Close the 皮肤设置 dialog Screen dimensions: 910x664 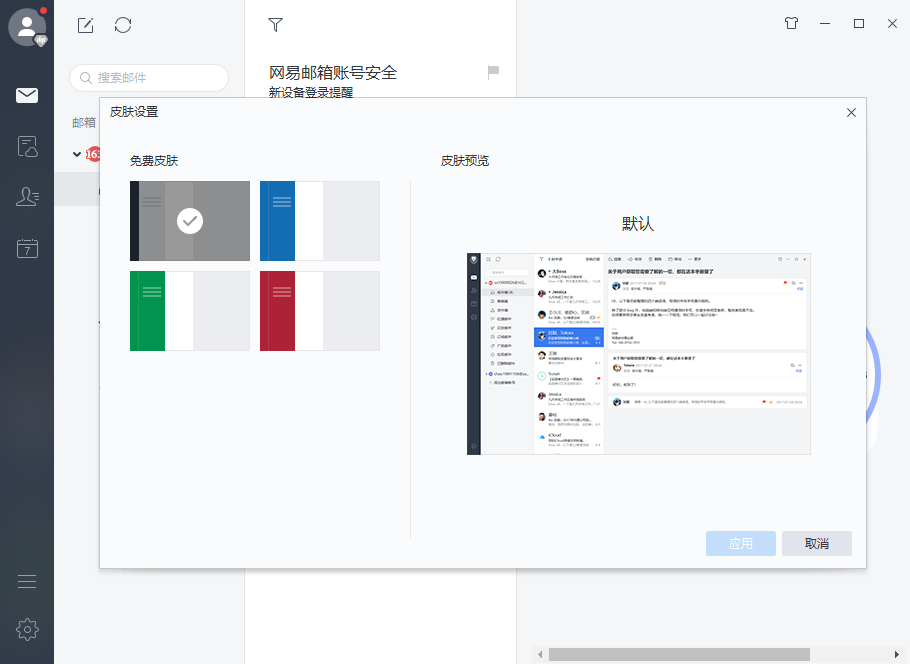point(851,112)
